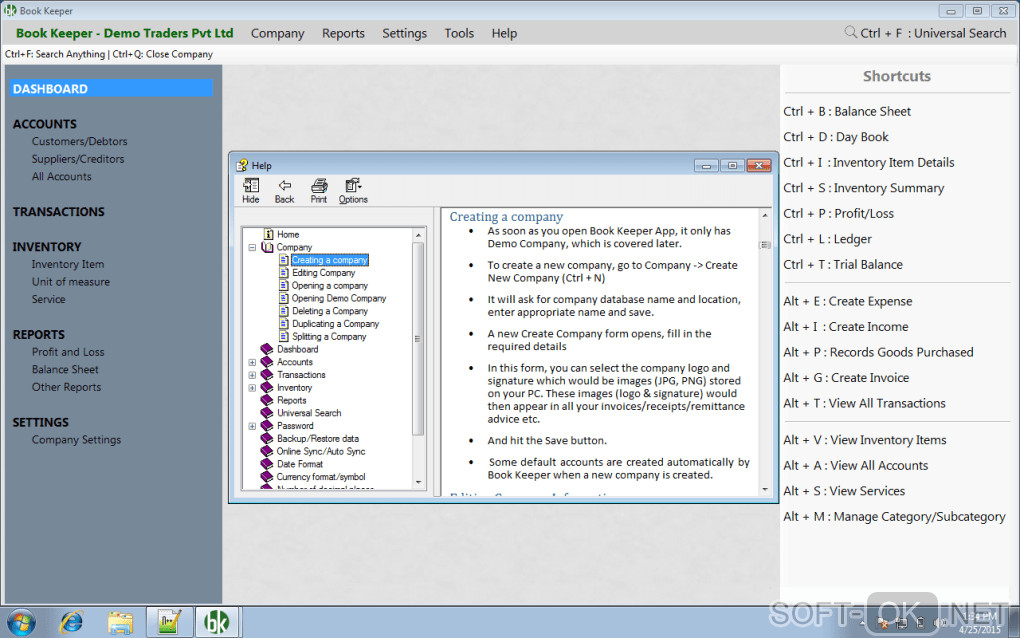This screenshot has height=638, width=1020.
Task: Click 'Alt + G : Create Invoice' shortcut
Action: click(x=846, y=377)
